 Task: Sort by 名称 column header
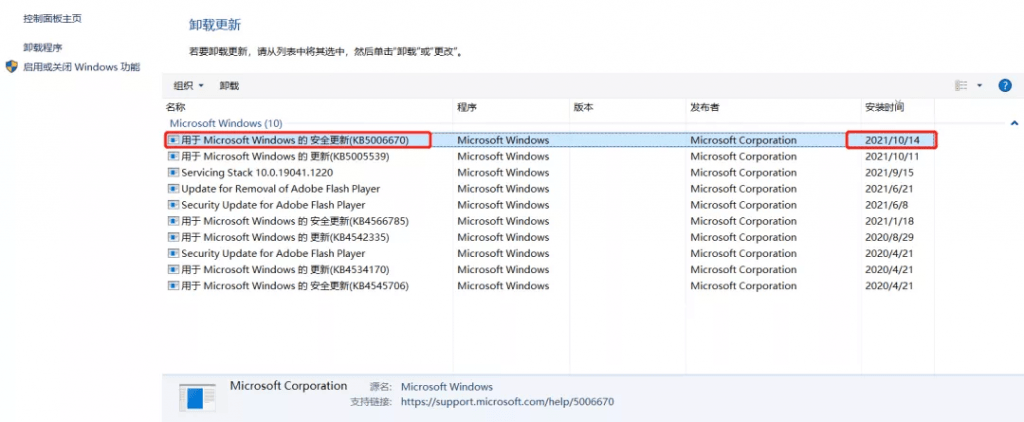[176, 107]
